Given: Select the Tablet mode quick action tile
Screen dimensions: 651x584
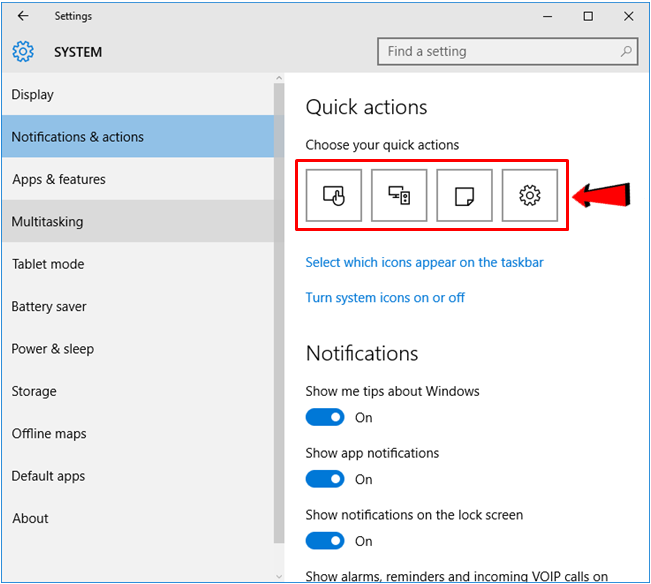Looking at the screenshot, I should 334,195.
